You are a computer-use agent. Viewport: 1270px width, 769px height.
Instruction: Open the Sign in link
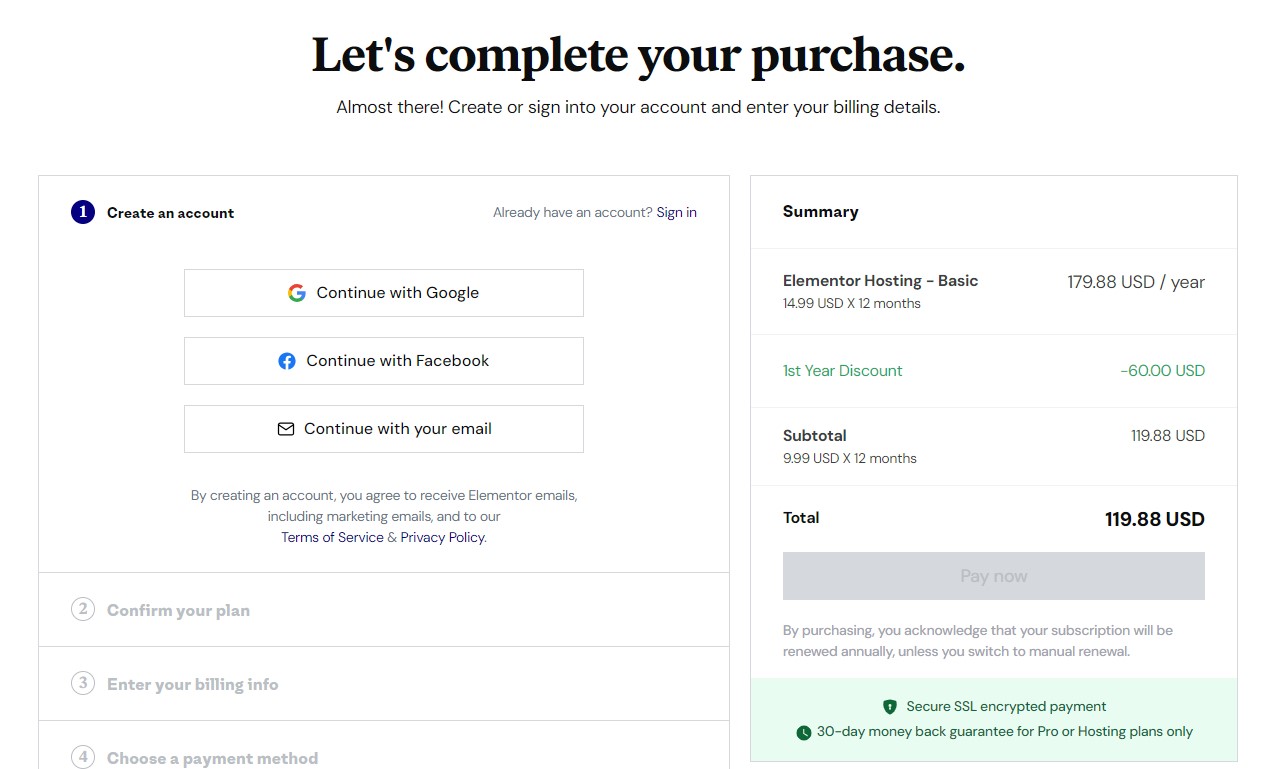tap(677, 212)
